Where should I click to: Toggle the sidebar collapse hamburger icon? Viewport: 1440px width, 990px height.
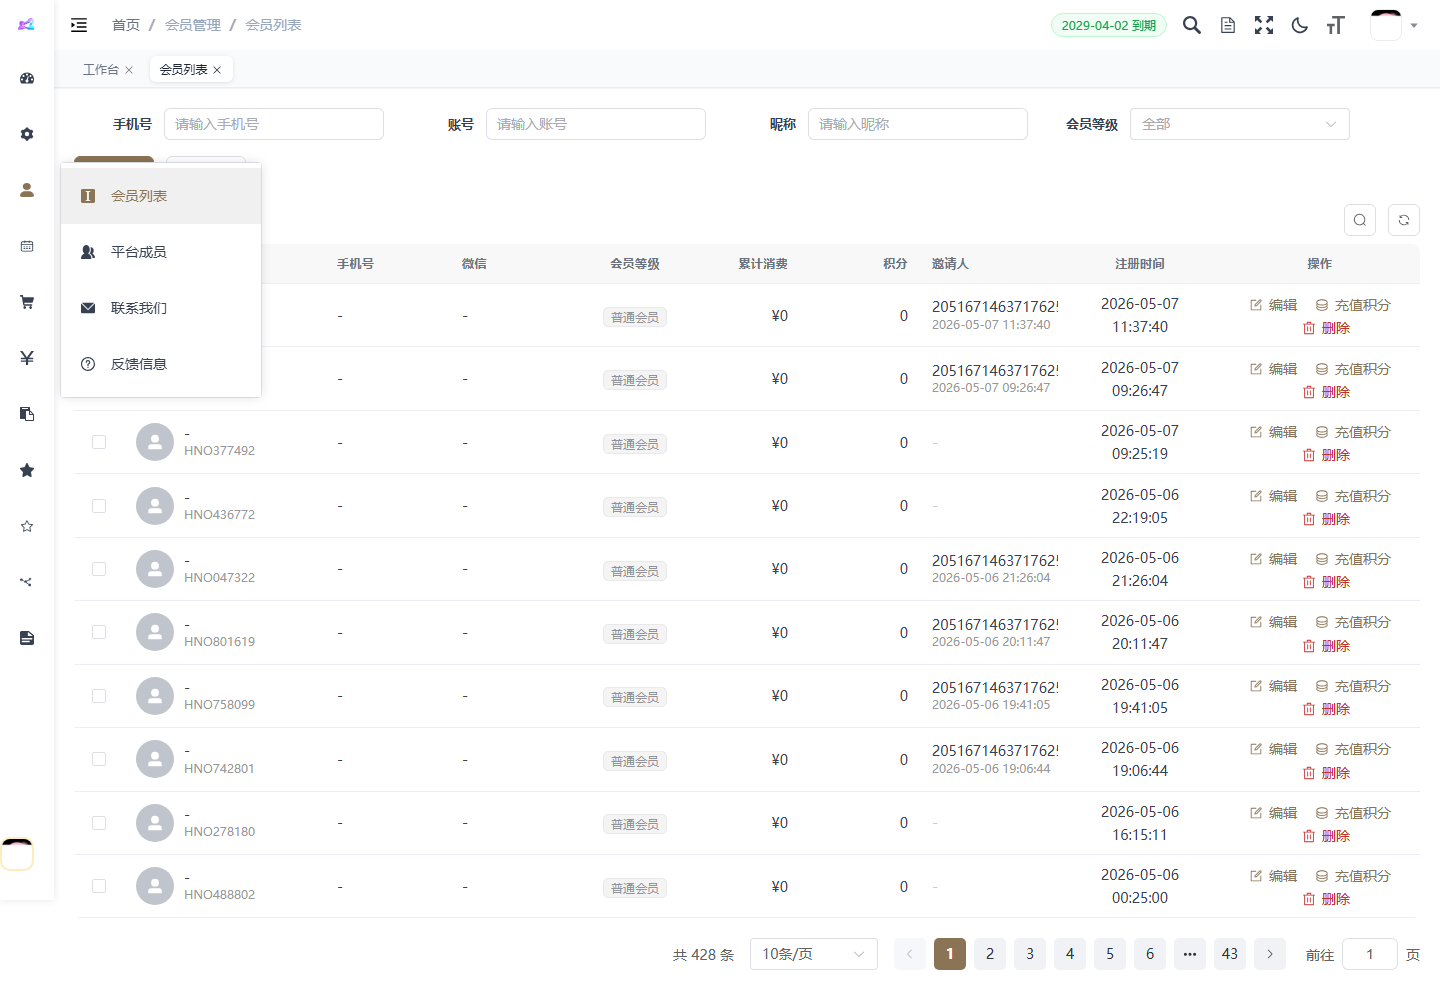tap(79, 25)
